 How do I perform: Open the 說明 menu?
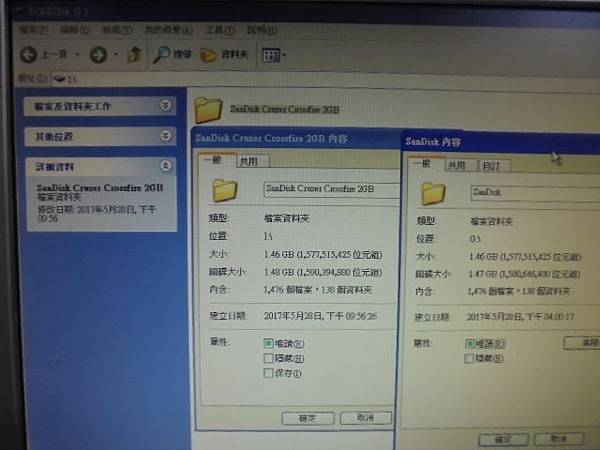262,30
